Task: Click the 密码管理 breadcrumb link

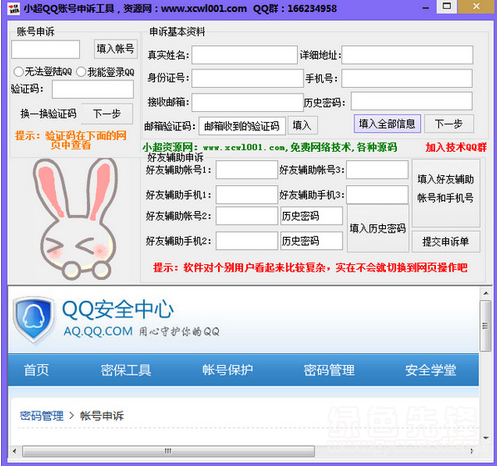Action: (42, 416)
